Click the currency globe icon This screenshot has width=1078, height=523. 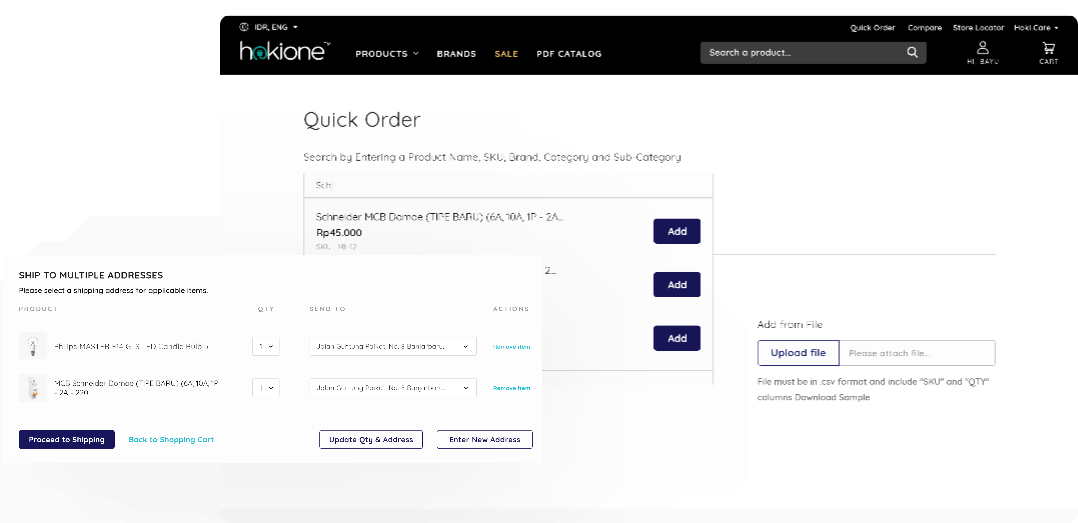point(245,27)
